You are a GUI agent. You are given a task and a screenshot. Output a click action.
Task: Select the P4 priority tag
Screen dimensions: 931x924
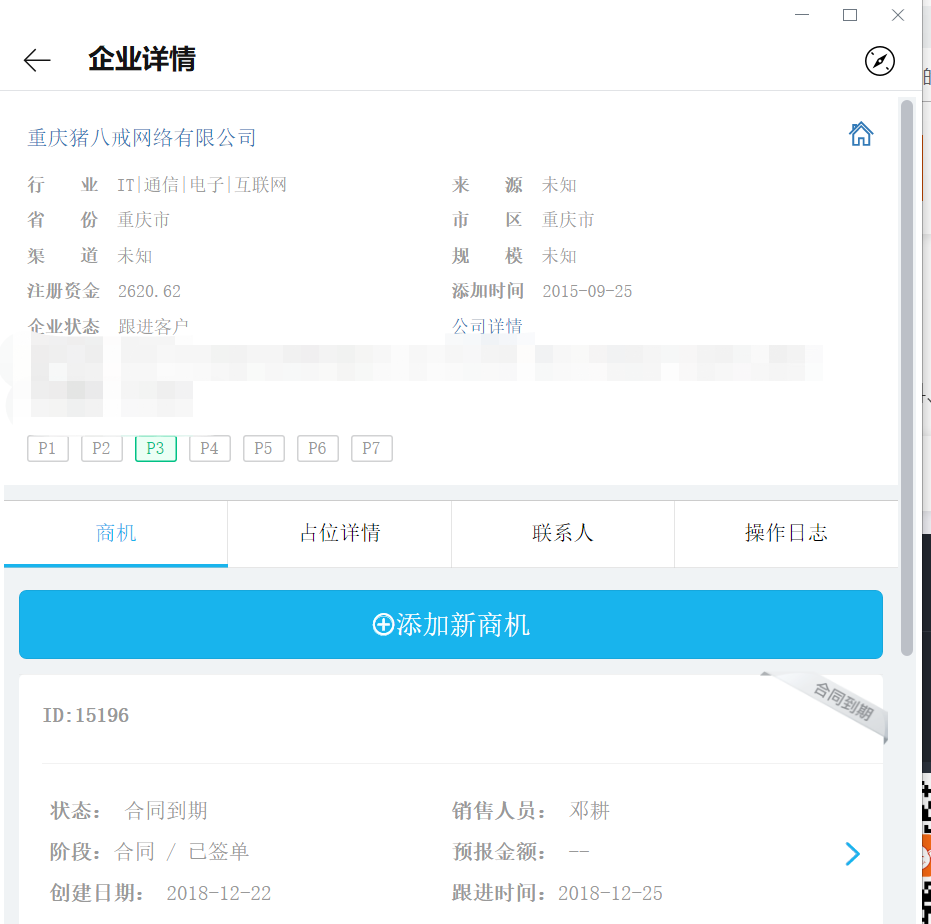pyautogui.click(x=210, y=448)
